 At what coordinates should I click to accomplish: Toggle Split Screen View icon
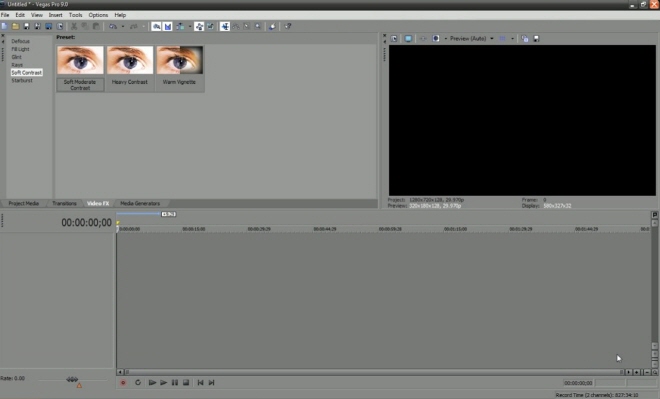(x=436, y=38)
